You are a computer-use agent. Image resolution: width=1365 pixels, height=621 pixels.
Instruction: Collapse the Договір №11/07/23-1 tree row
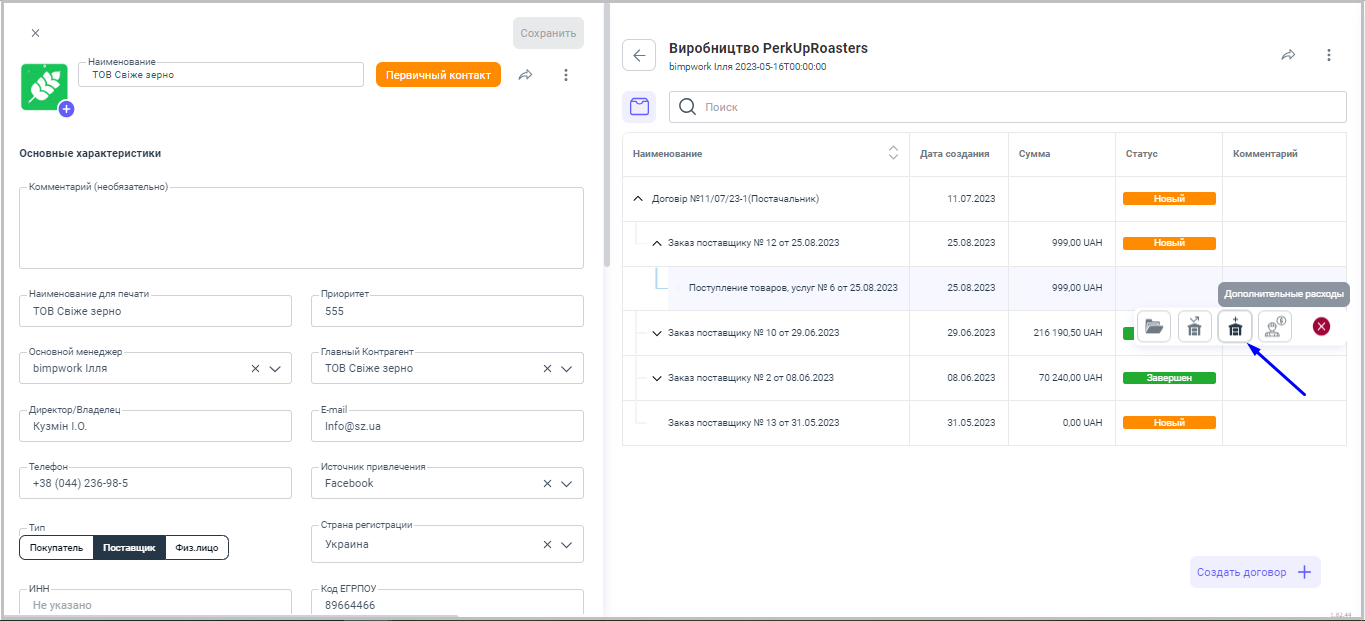tap(638, 199)
